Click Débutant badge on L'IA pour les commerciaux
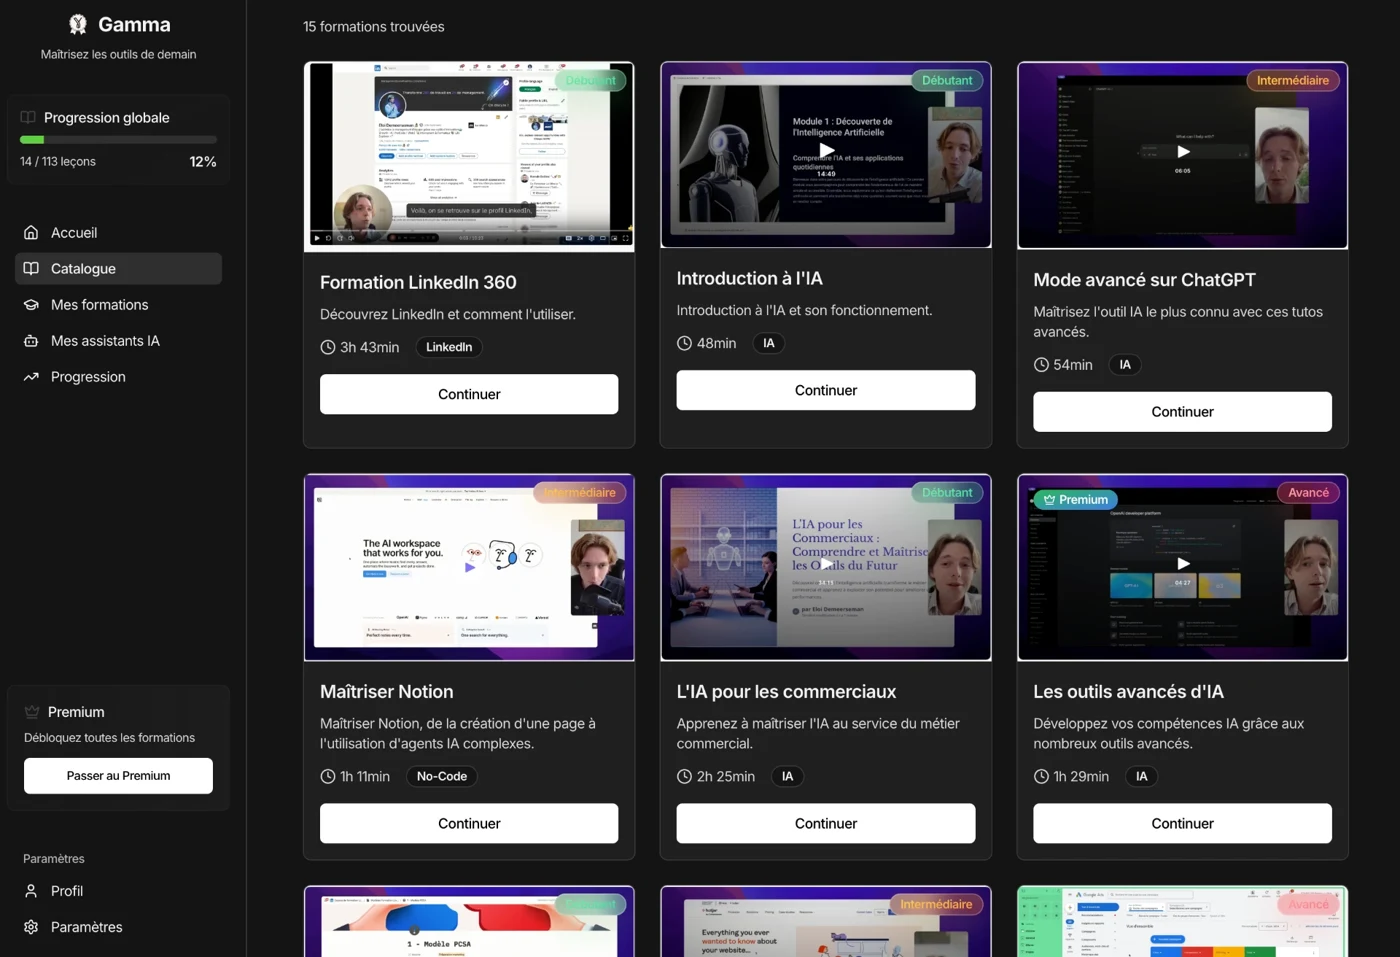 pyautogui.click(x=947, y=492)
